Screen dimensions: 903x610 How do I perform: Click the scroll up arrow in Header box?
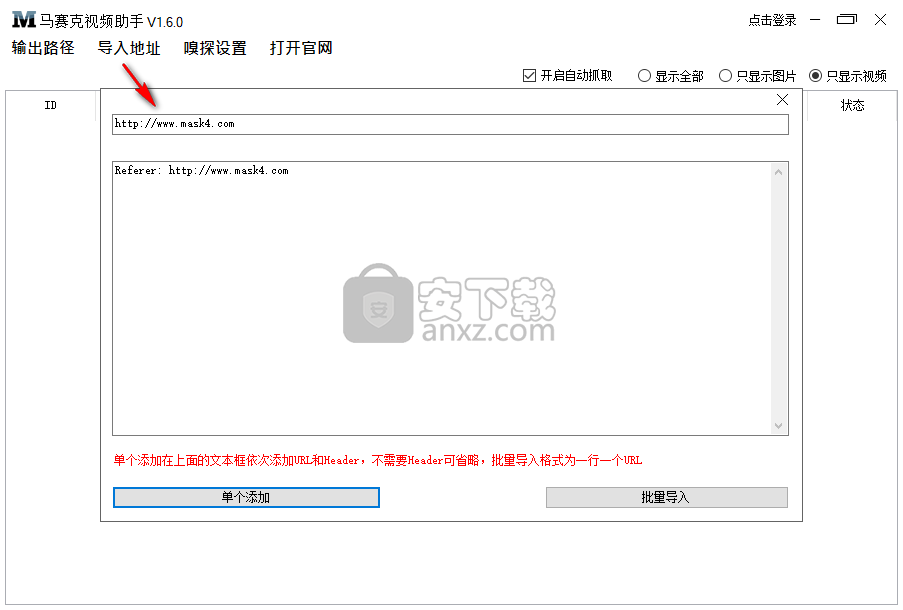[x=779, y=172]
